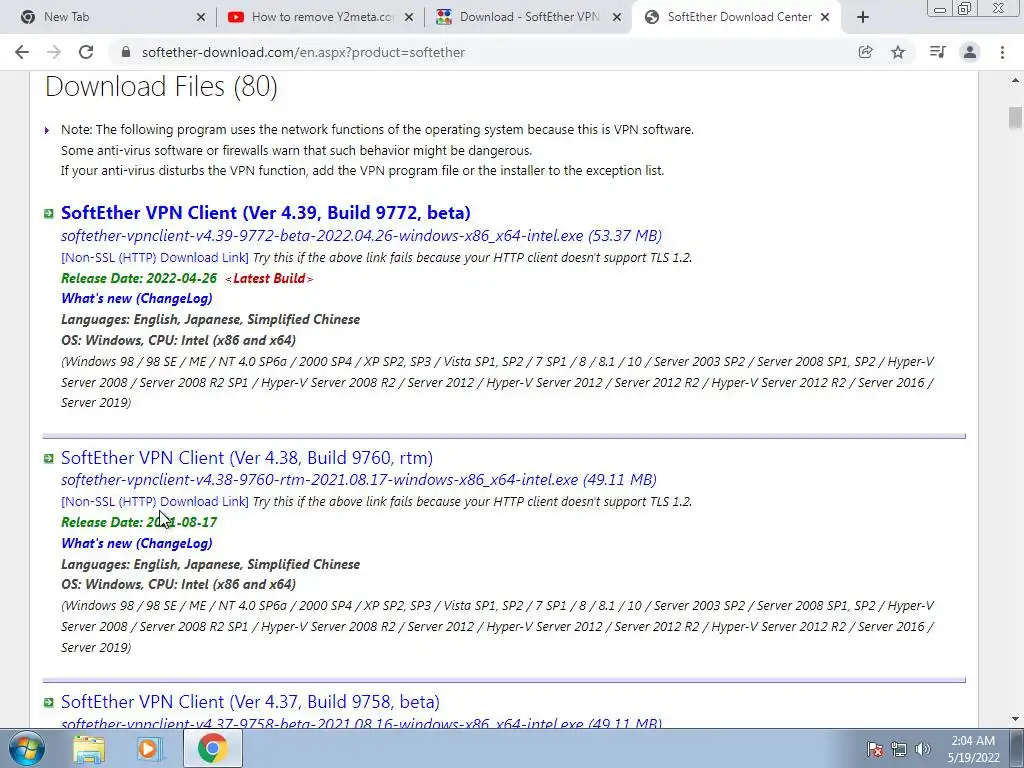Go back to the previous page

click(22, 52)
